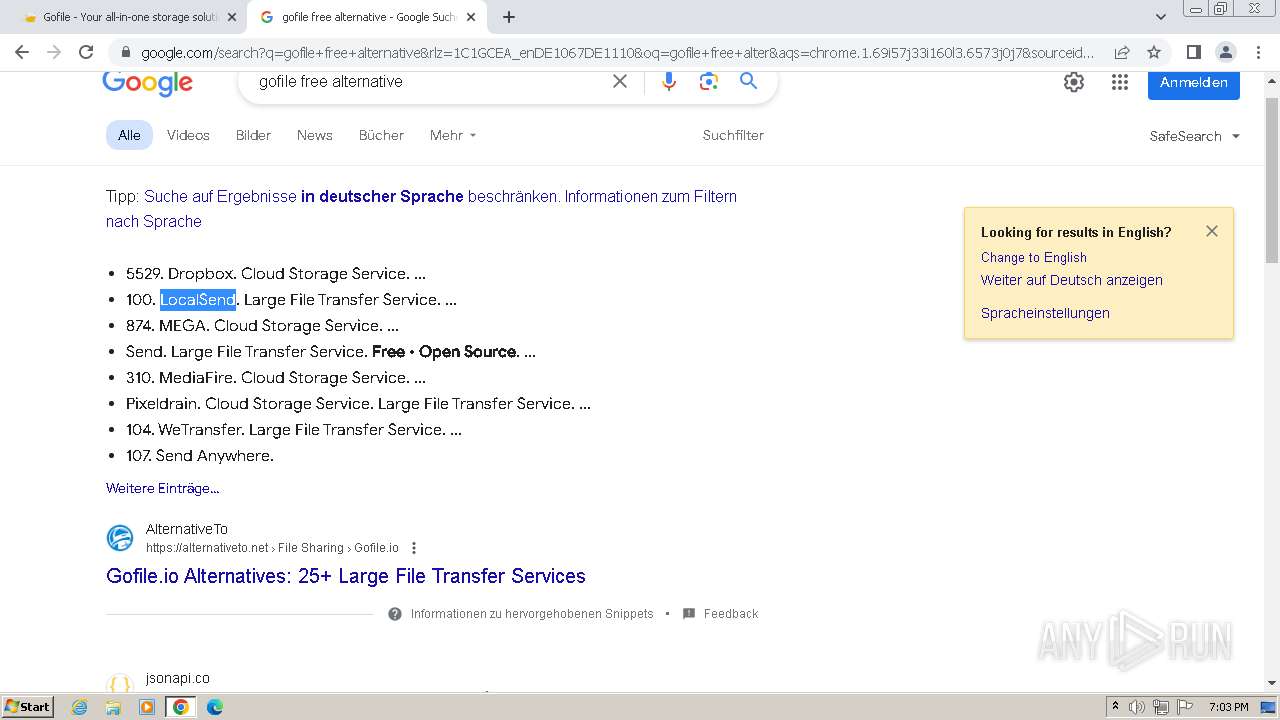Click Change to English link
The image size is (1280, 720).
pos(1033,257)
